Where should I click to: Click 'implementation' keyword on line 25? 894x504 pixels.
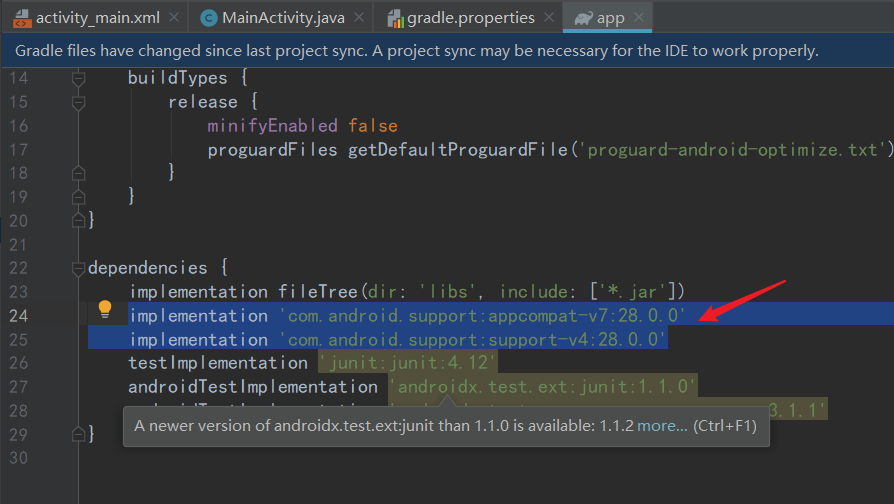(198, 340)
